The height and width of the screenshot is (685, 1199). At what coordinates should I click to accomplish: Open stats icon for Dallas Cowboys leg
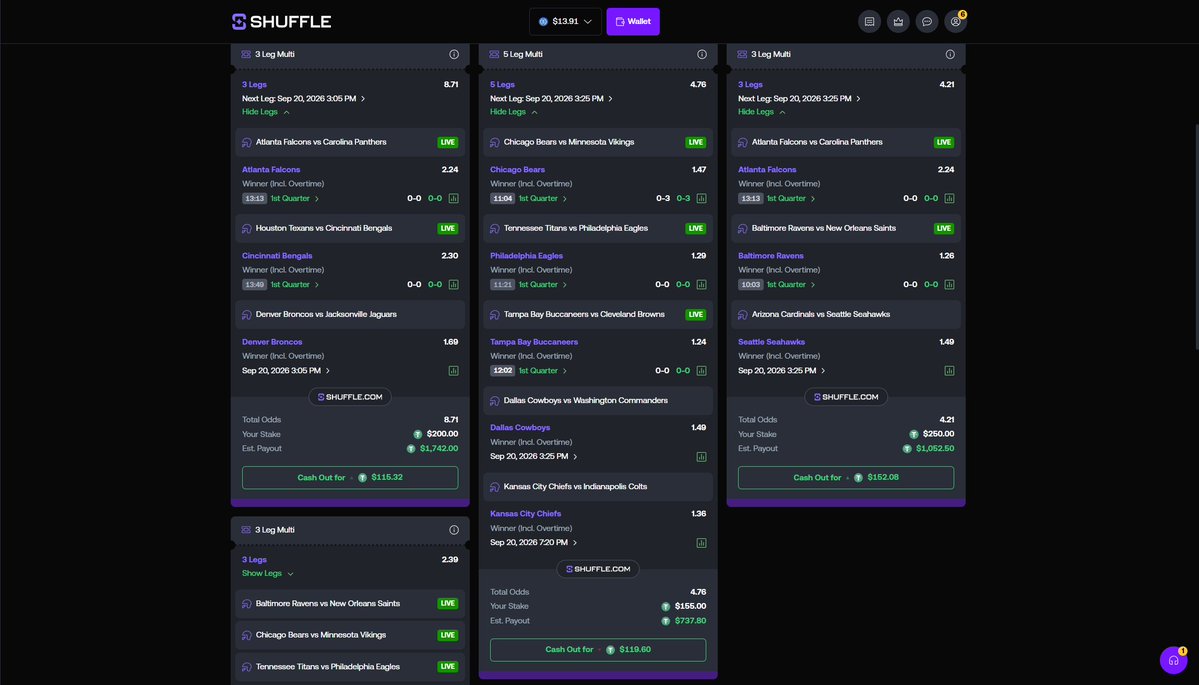point(701,457)
